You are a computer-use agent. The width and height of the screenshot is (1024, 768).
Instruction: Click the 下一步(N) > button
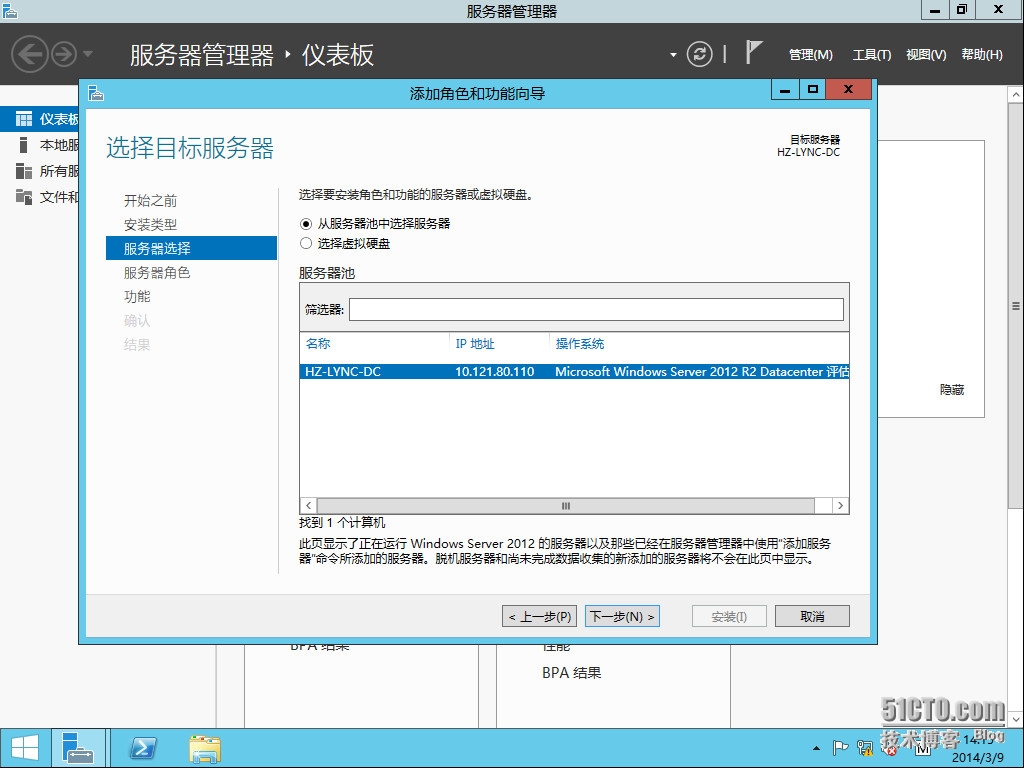click(x=622, y=616)
